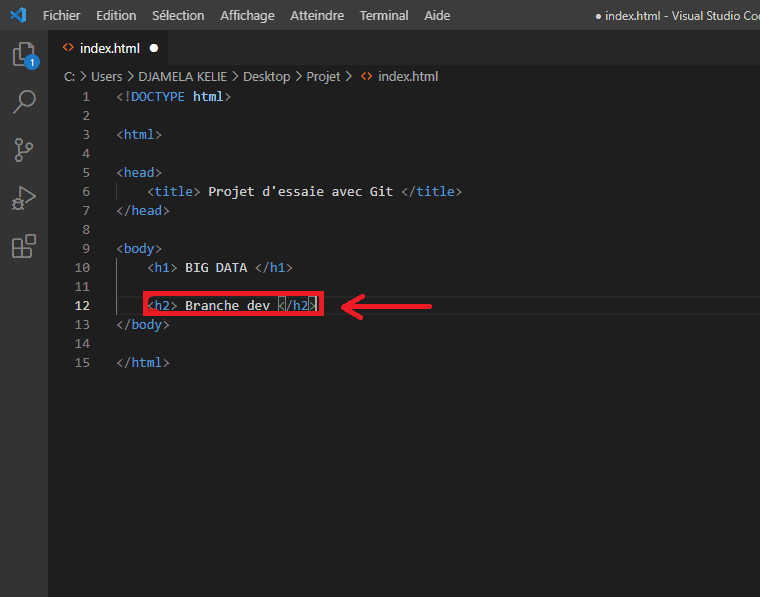The height and width of the screenshot is (597, 760).
Task: Open the Explorer view in the activity bar
Action: pyautogui.click(x=23, y=55)
